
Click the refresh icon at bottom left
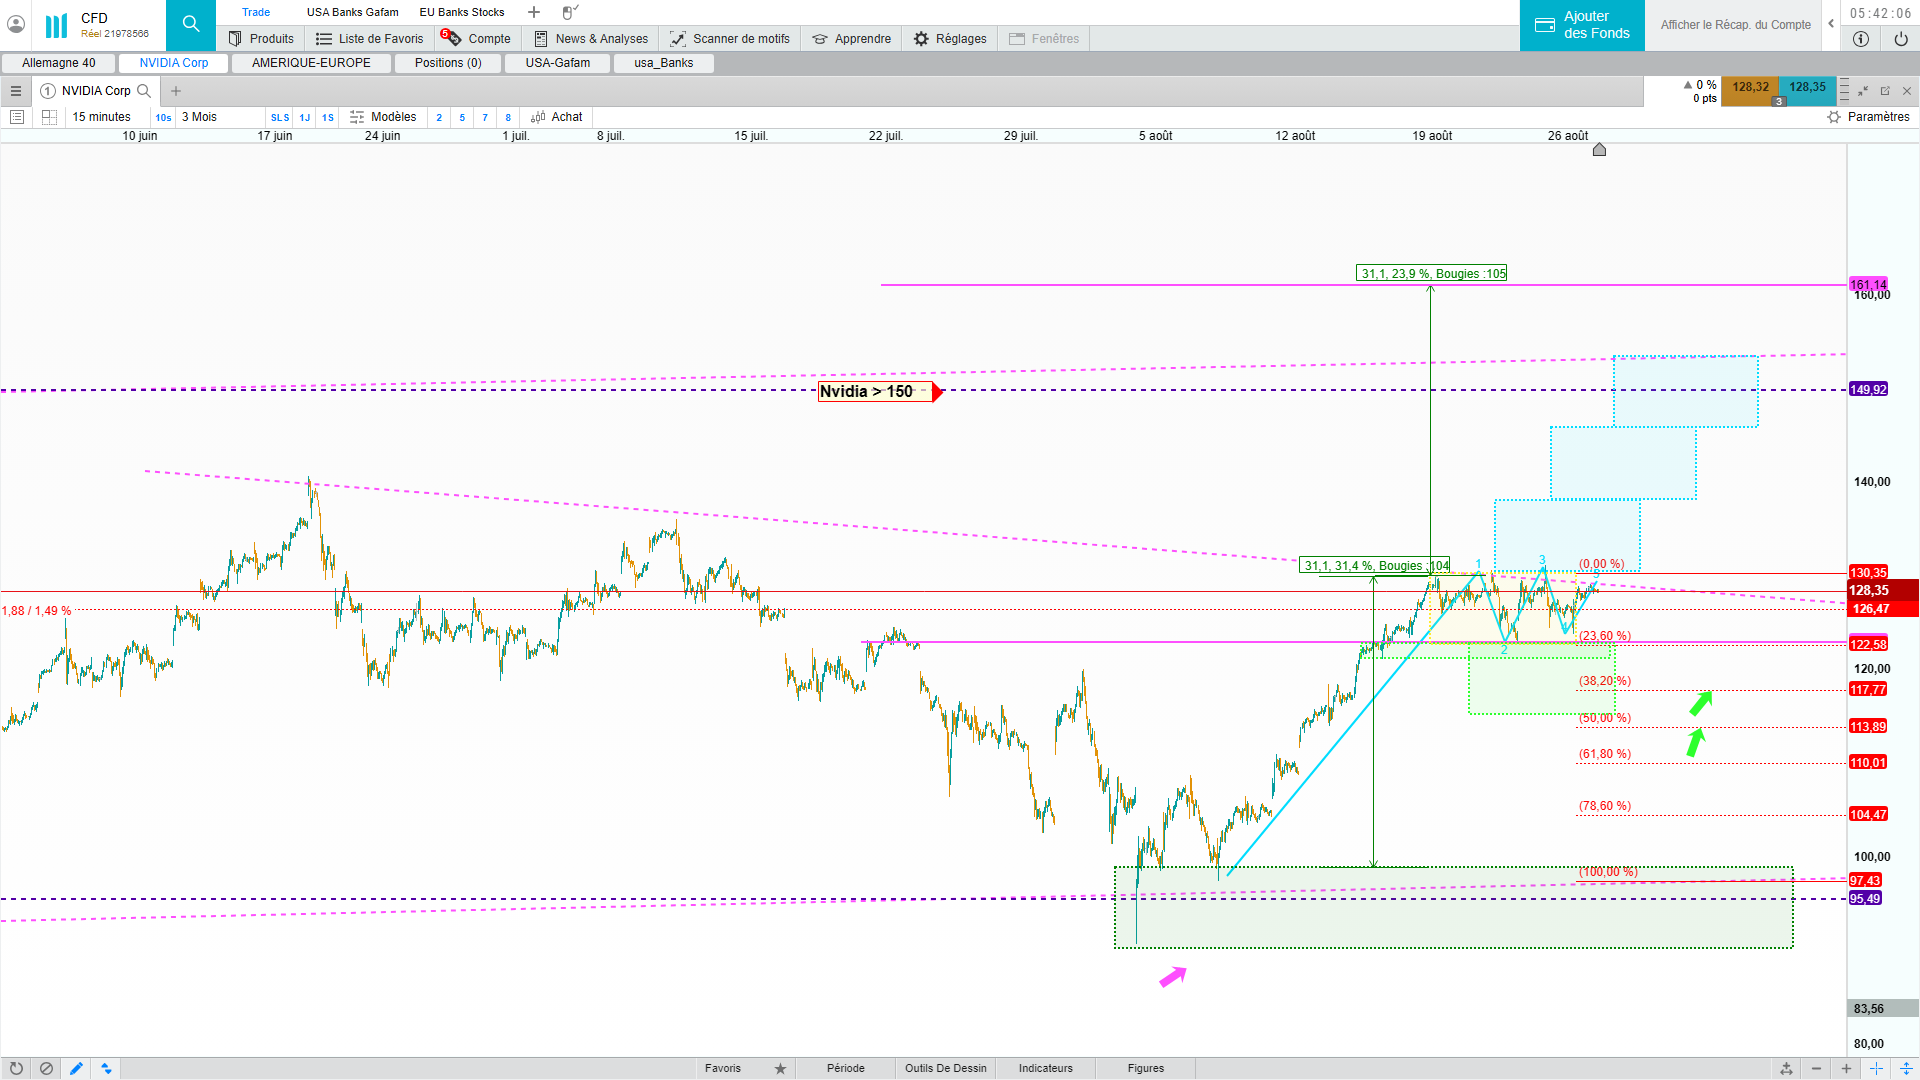[16, 1068]
